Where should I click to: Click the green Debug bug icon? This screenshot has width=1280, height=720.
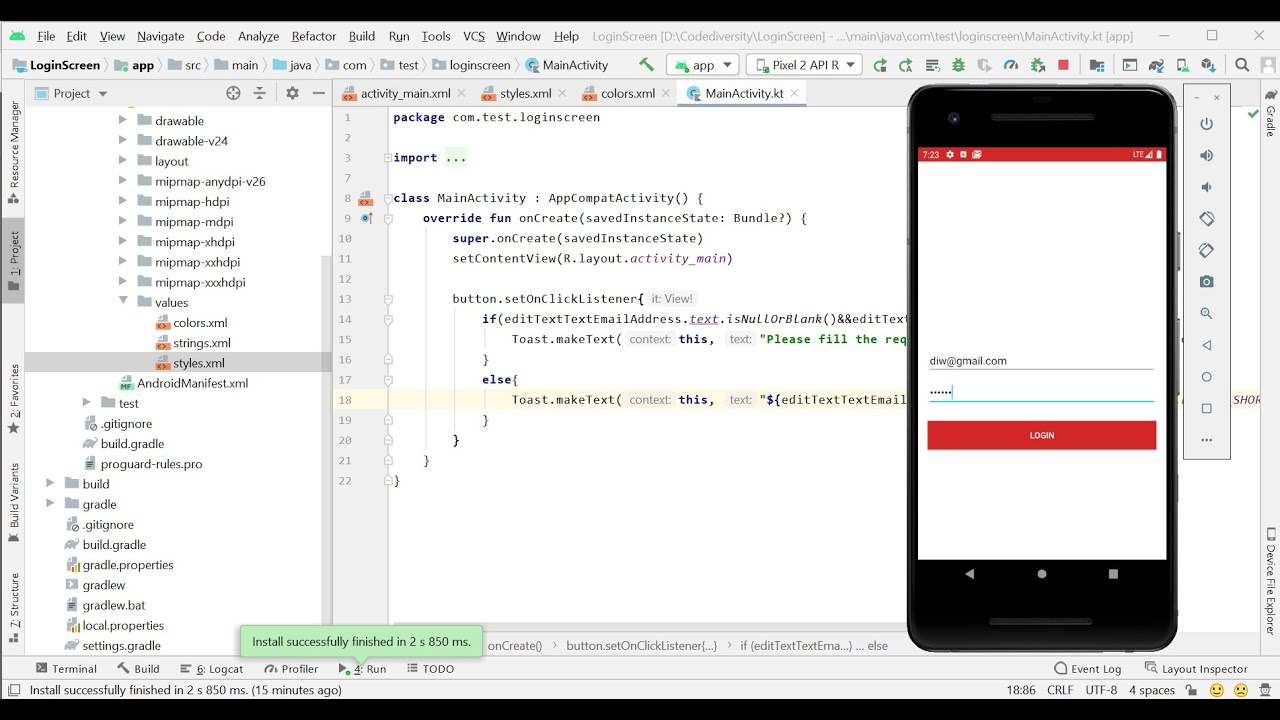pos(958,65)
